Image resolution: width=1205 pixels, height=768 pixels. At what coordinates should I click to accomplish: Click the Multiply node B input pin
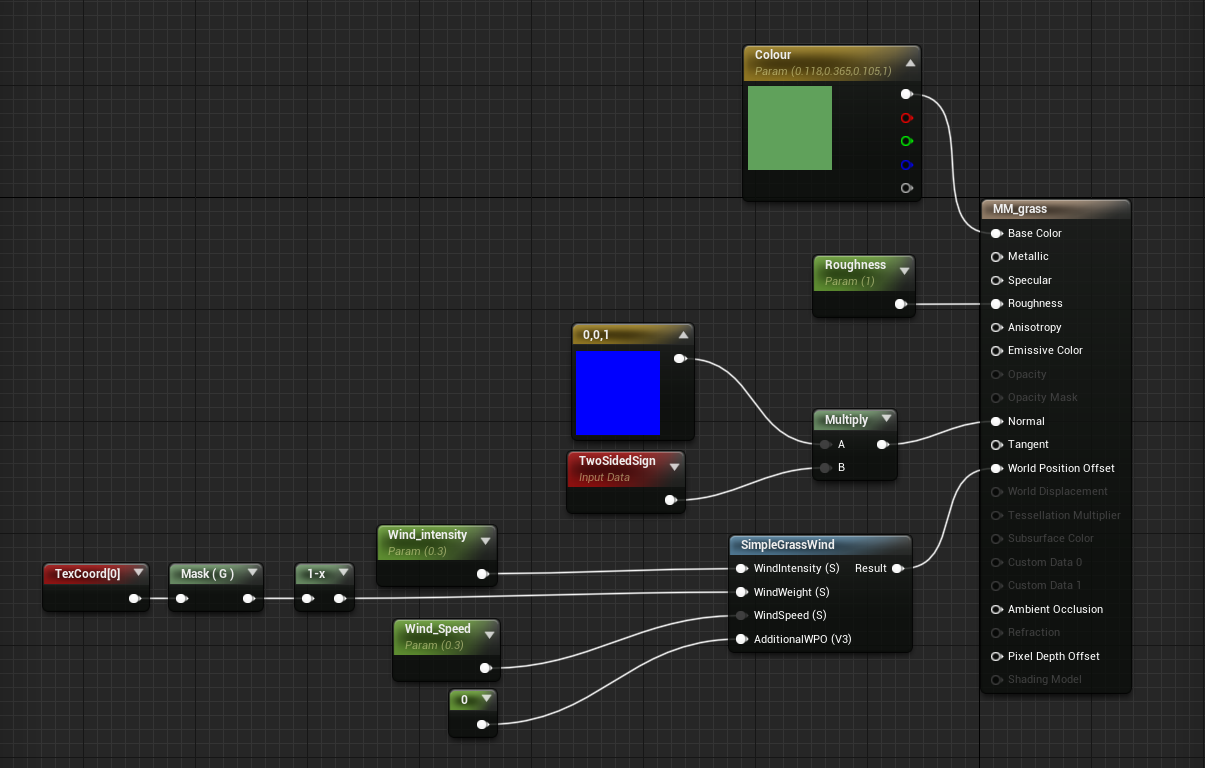[825, 467]
